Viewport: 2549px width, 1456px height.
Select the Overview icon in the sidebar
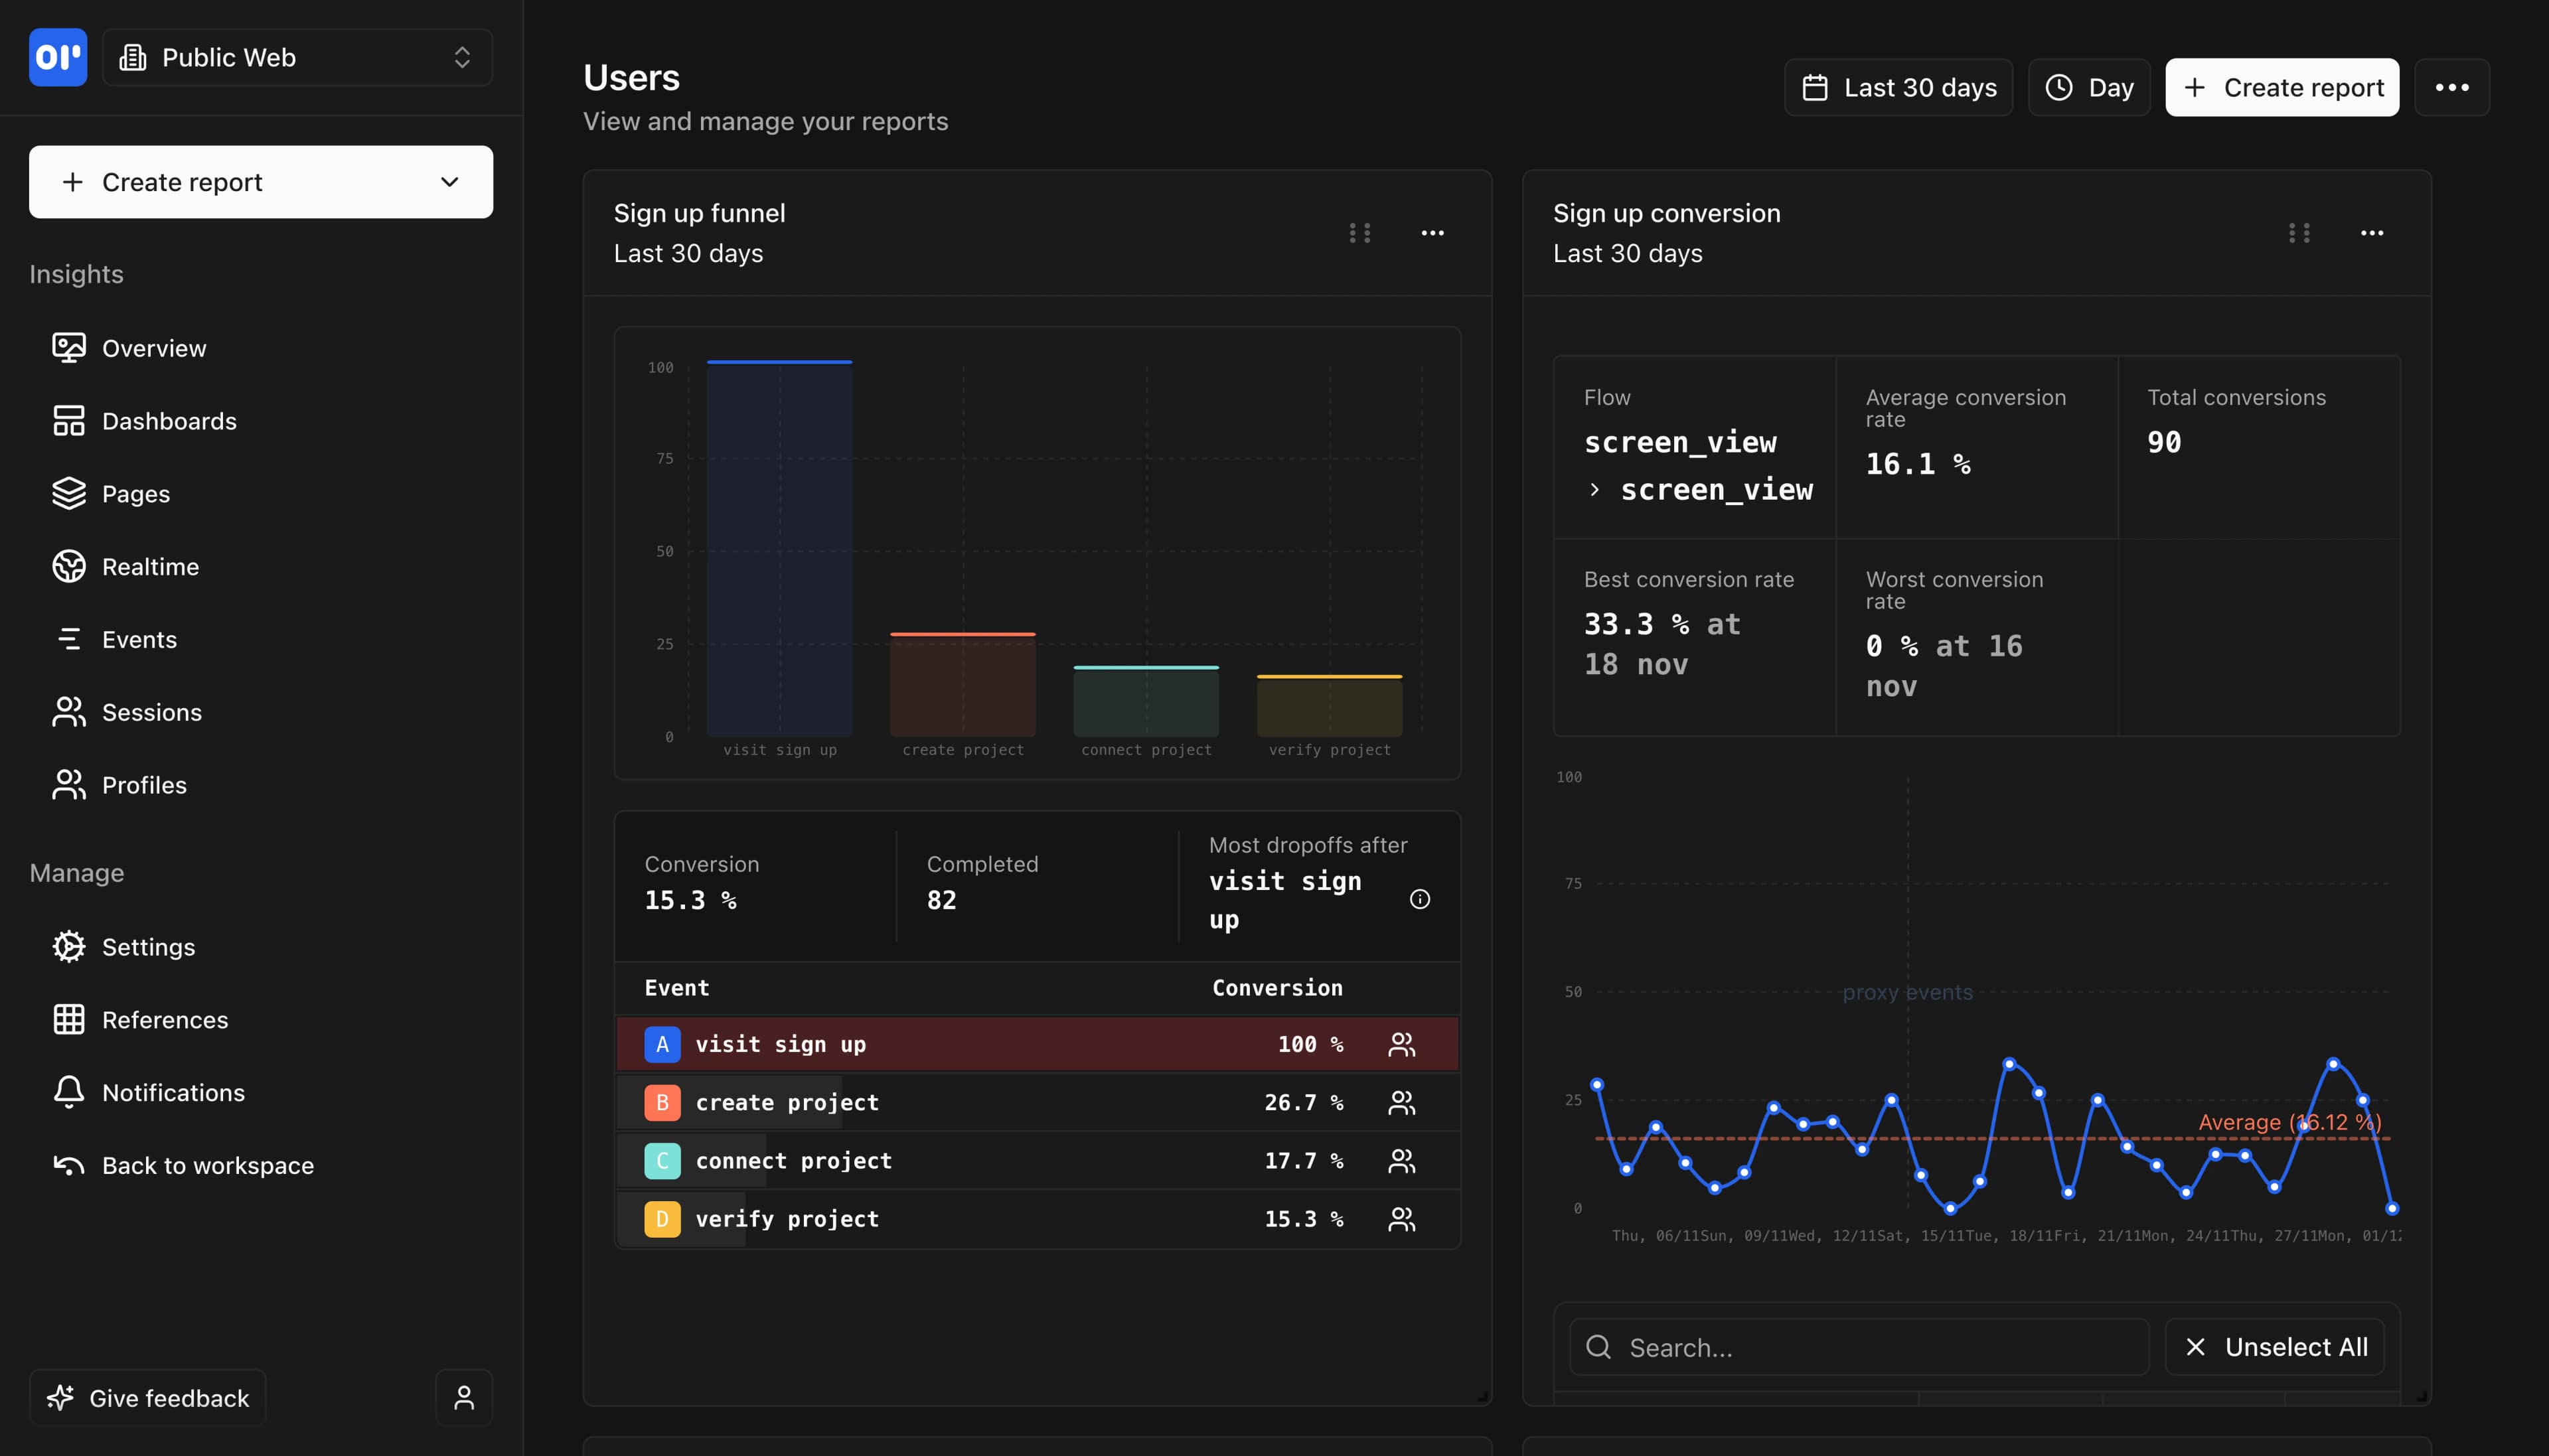[x=68, y=347]
